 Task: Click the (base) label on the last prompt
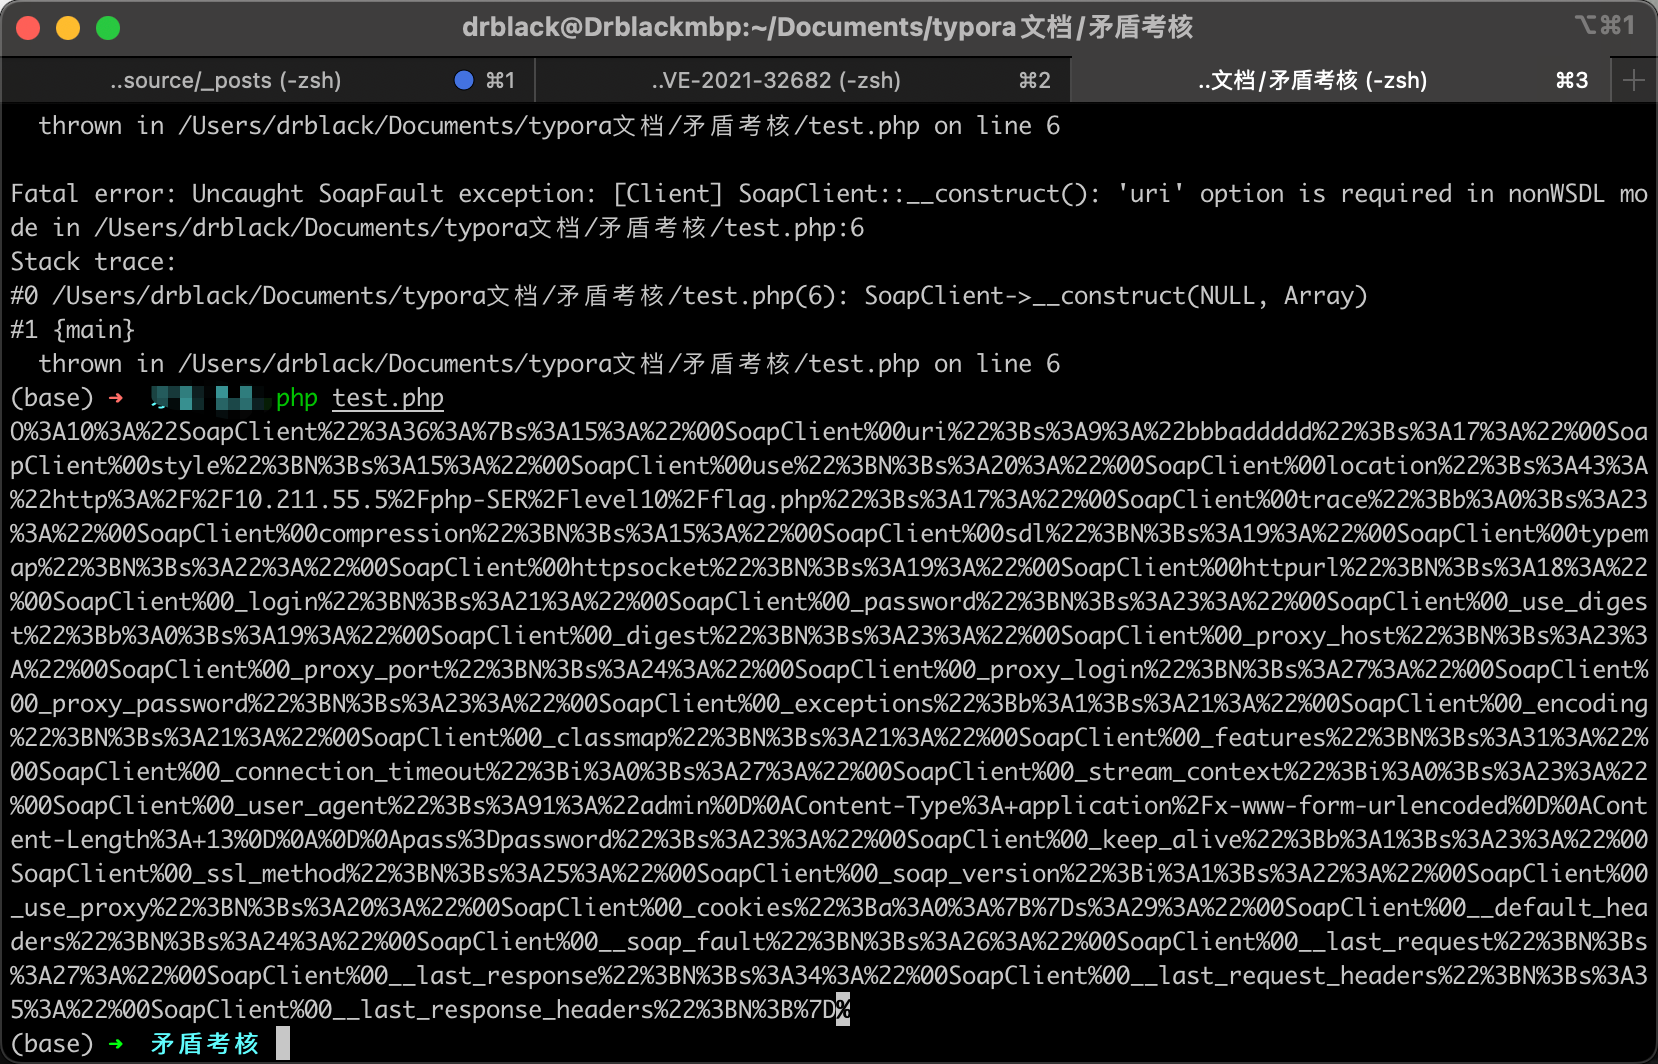pyautogui.click(x=52, y=1044)
